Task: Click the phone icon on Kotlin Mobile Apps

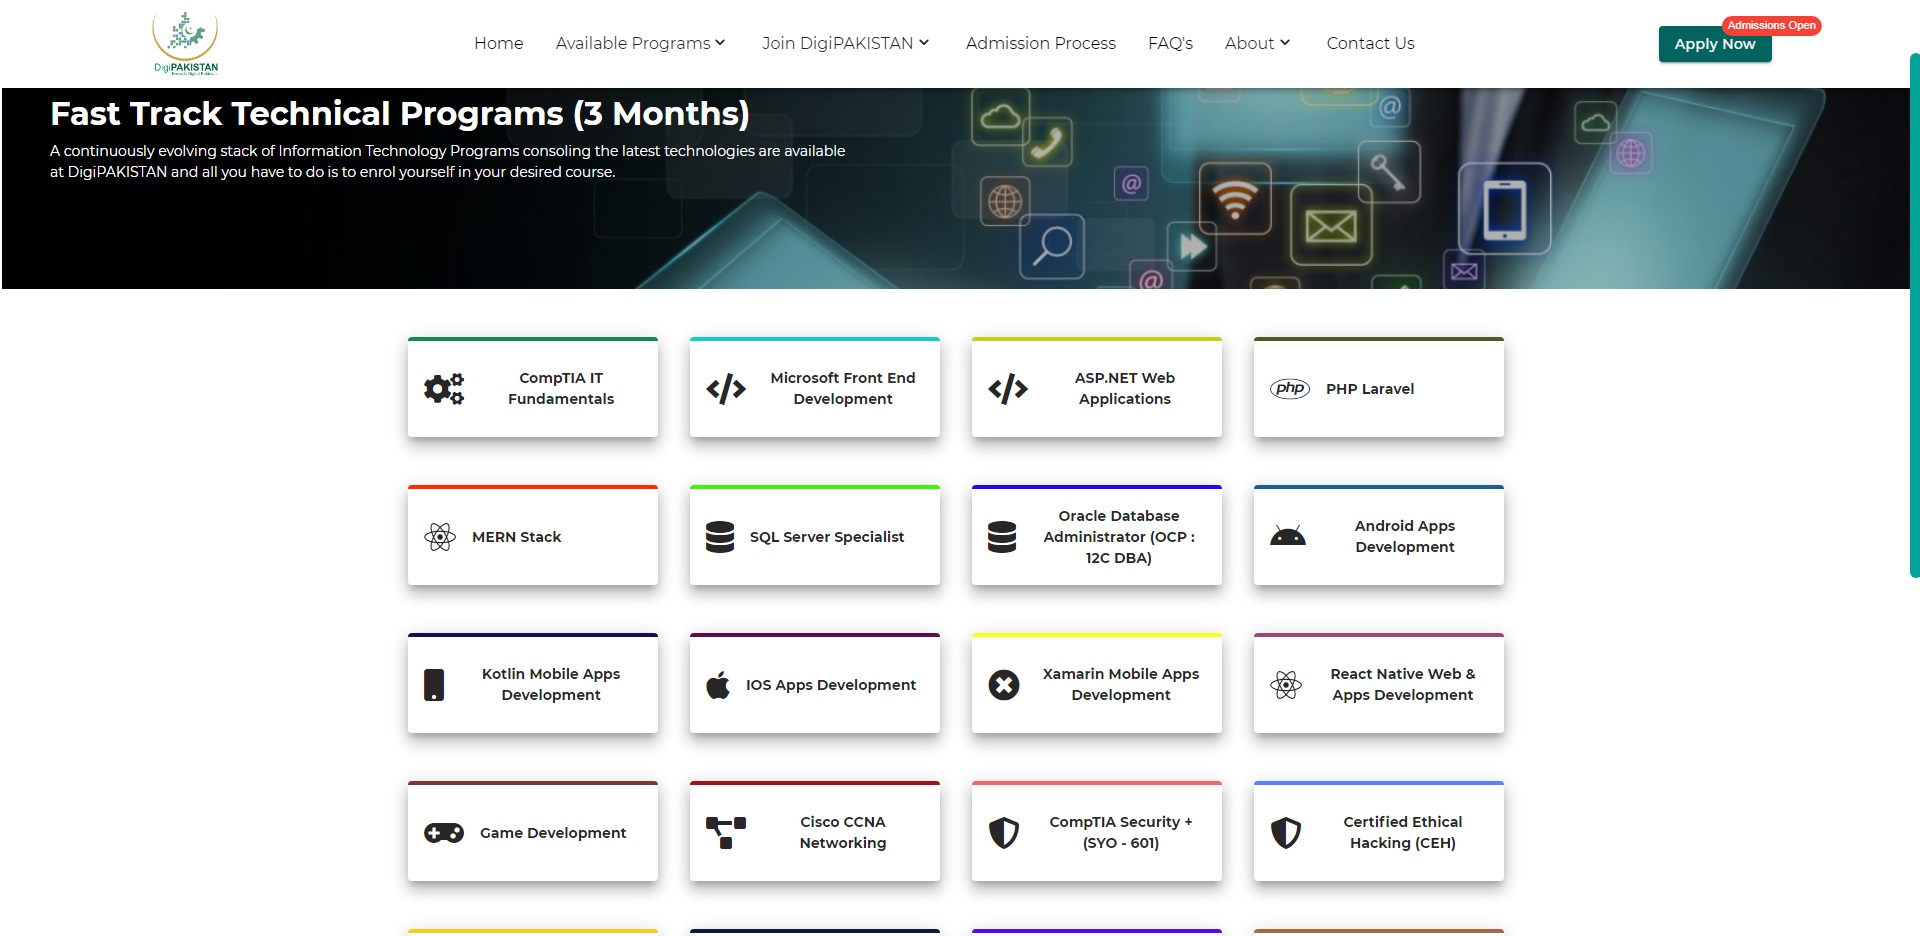Action: tap(434, 685)
